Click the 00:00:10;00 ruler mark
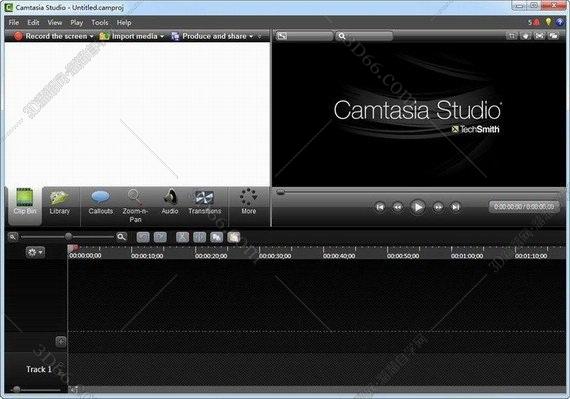570x399 pixels. tap(147, 256)
